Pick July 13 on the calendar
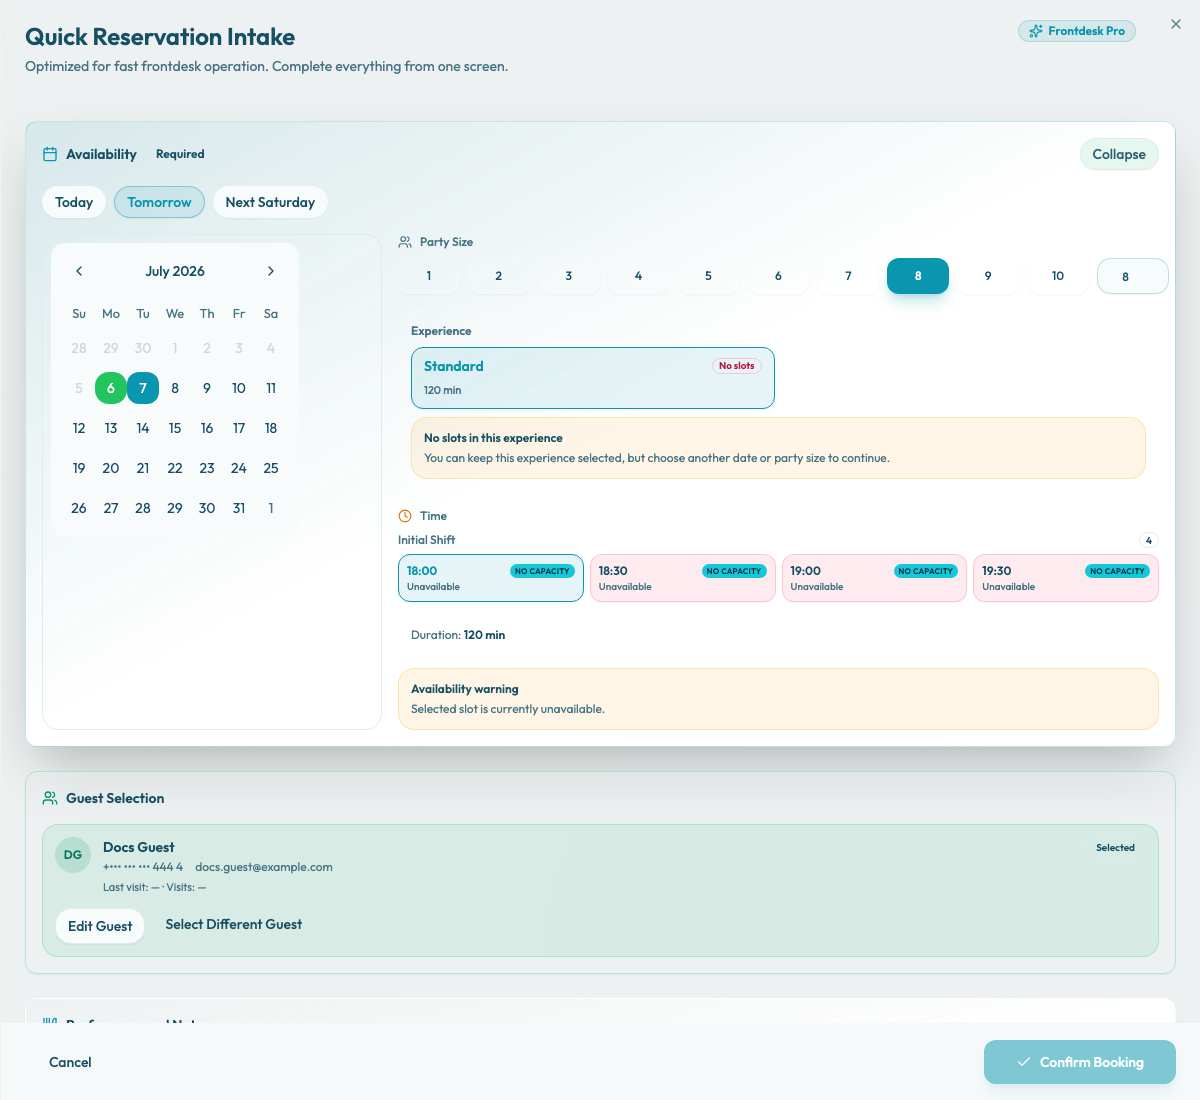1200x1100 pixels. (111, 428)
